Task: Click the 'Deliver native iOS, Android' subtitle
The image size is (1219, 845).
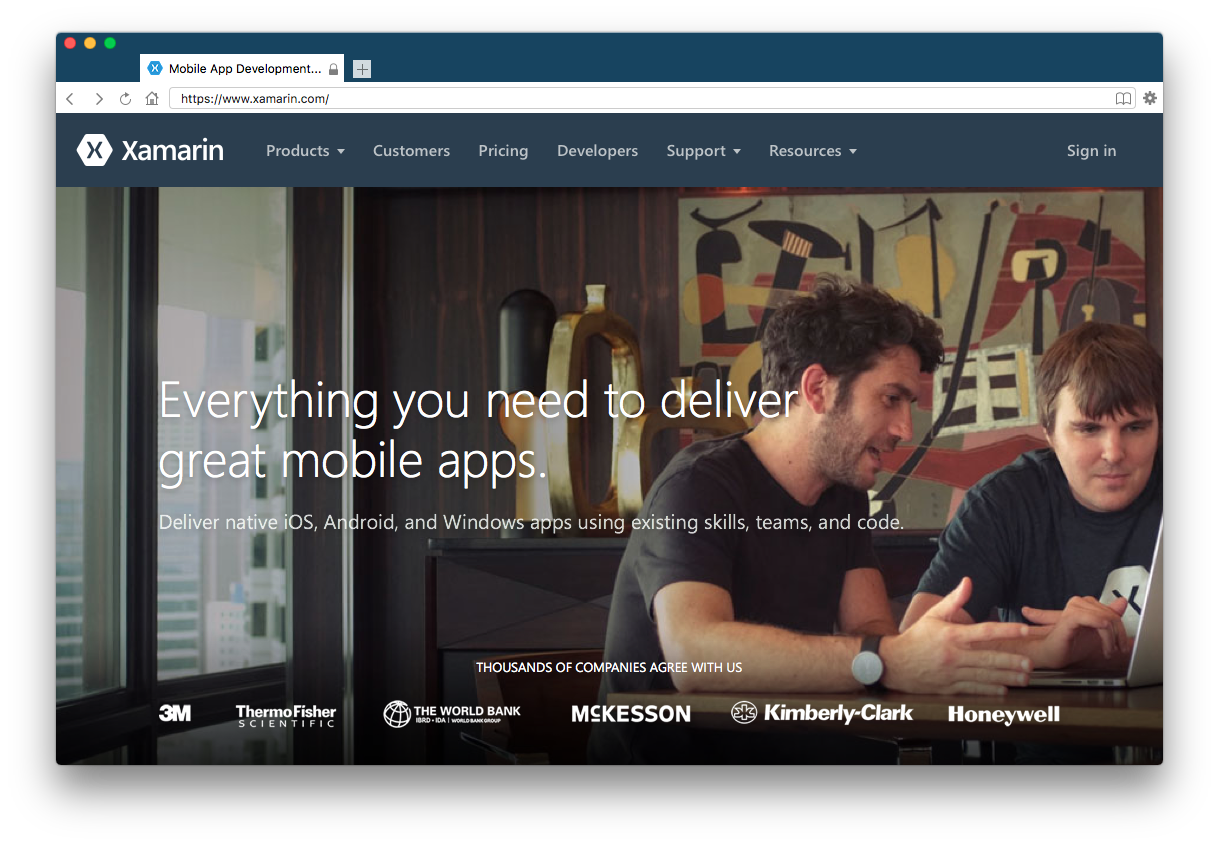Action: [x=531, y=522]
